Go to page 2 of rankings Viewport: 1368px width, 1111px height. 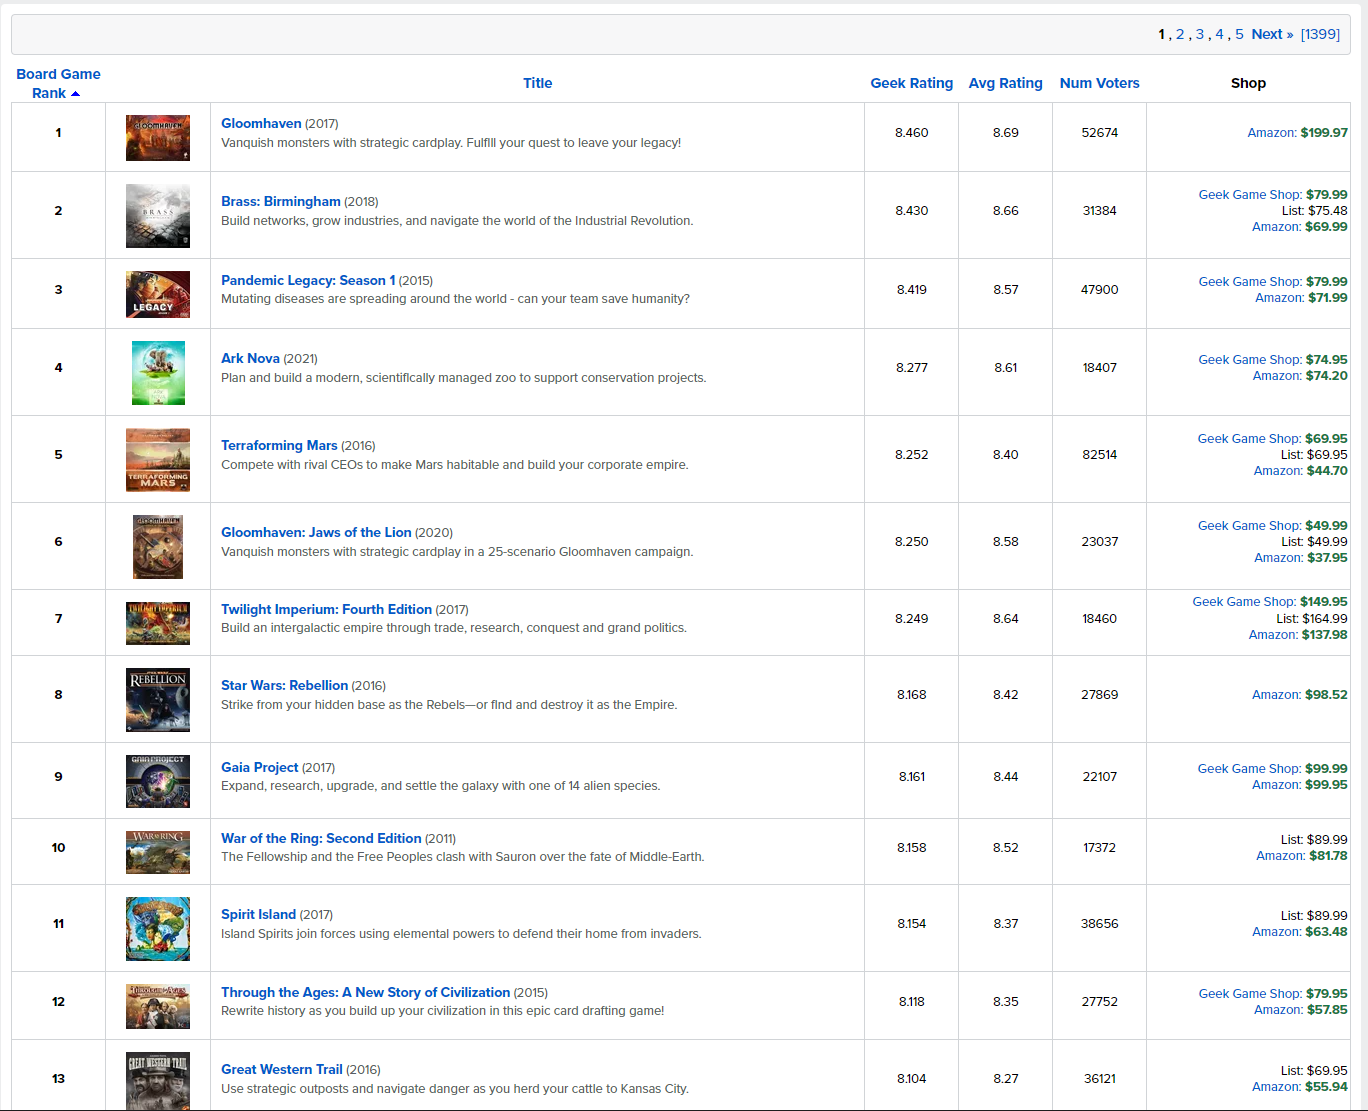click(x=1180, y=34)
